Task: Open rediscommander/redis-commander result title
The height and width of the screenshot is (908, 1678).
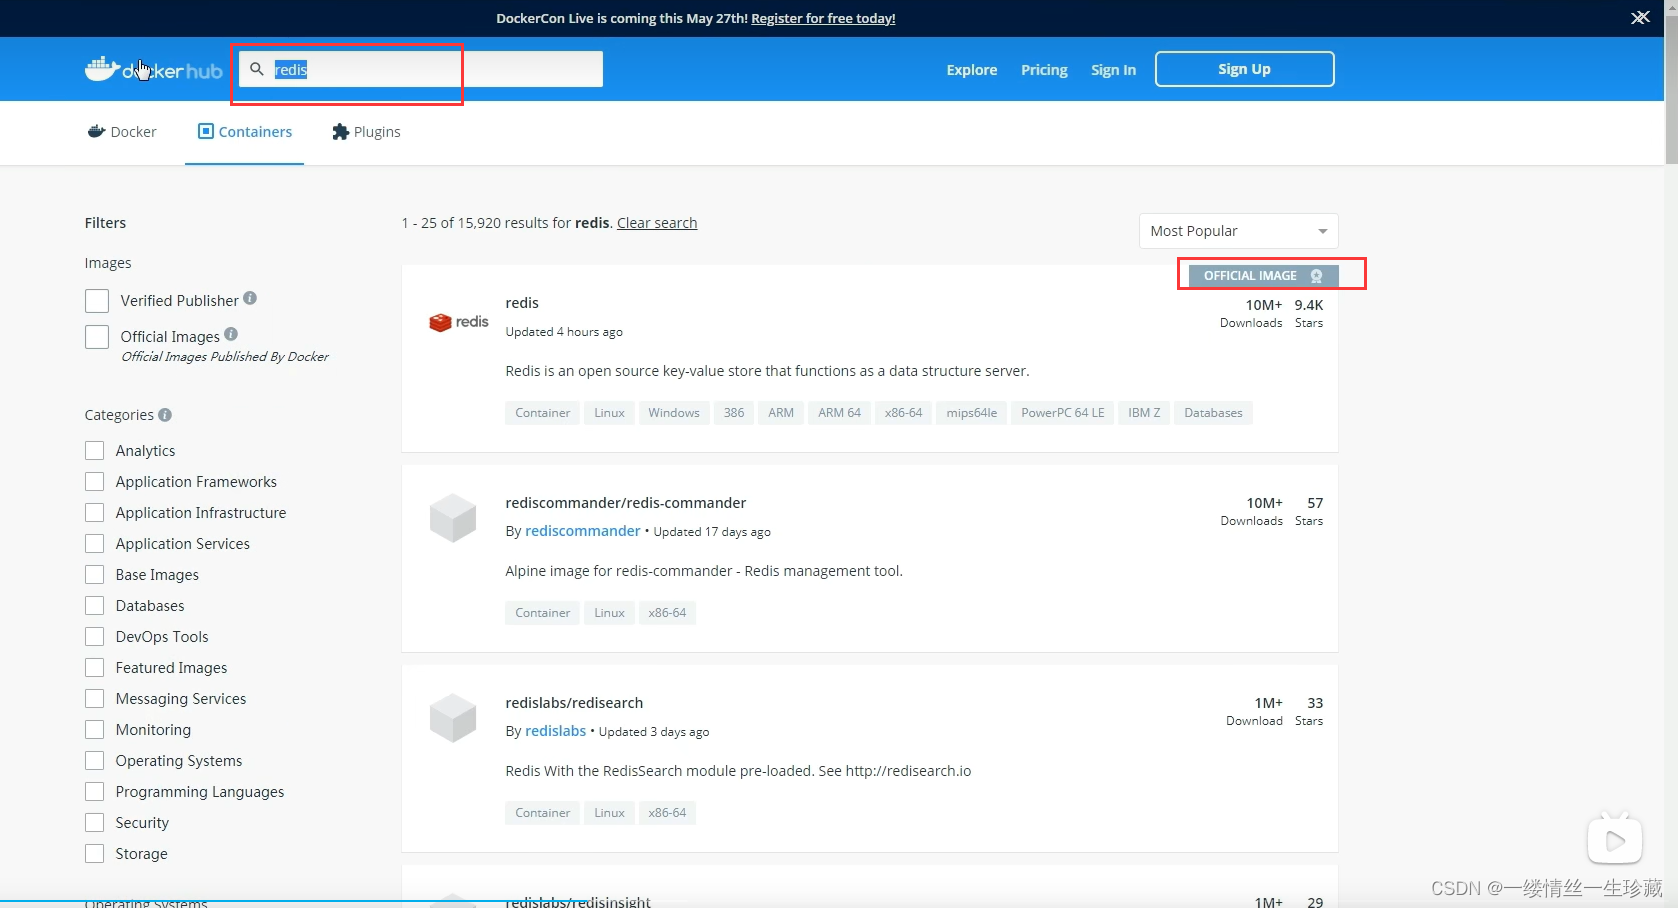Action: pyautogui.click(x=626, y=503)
